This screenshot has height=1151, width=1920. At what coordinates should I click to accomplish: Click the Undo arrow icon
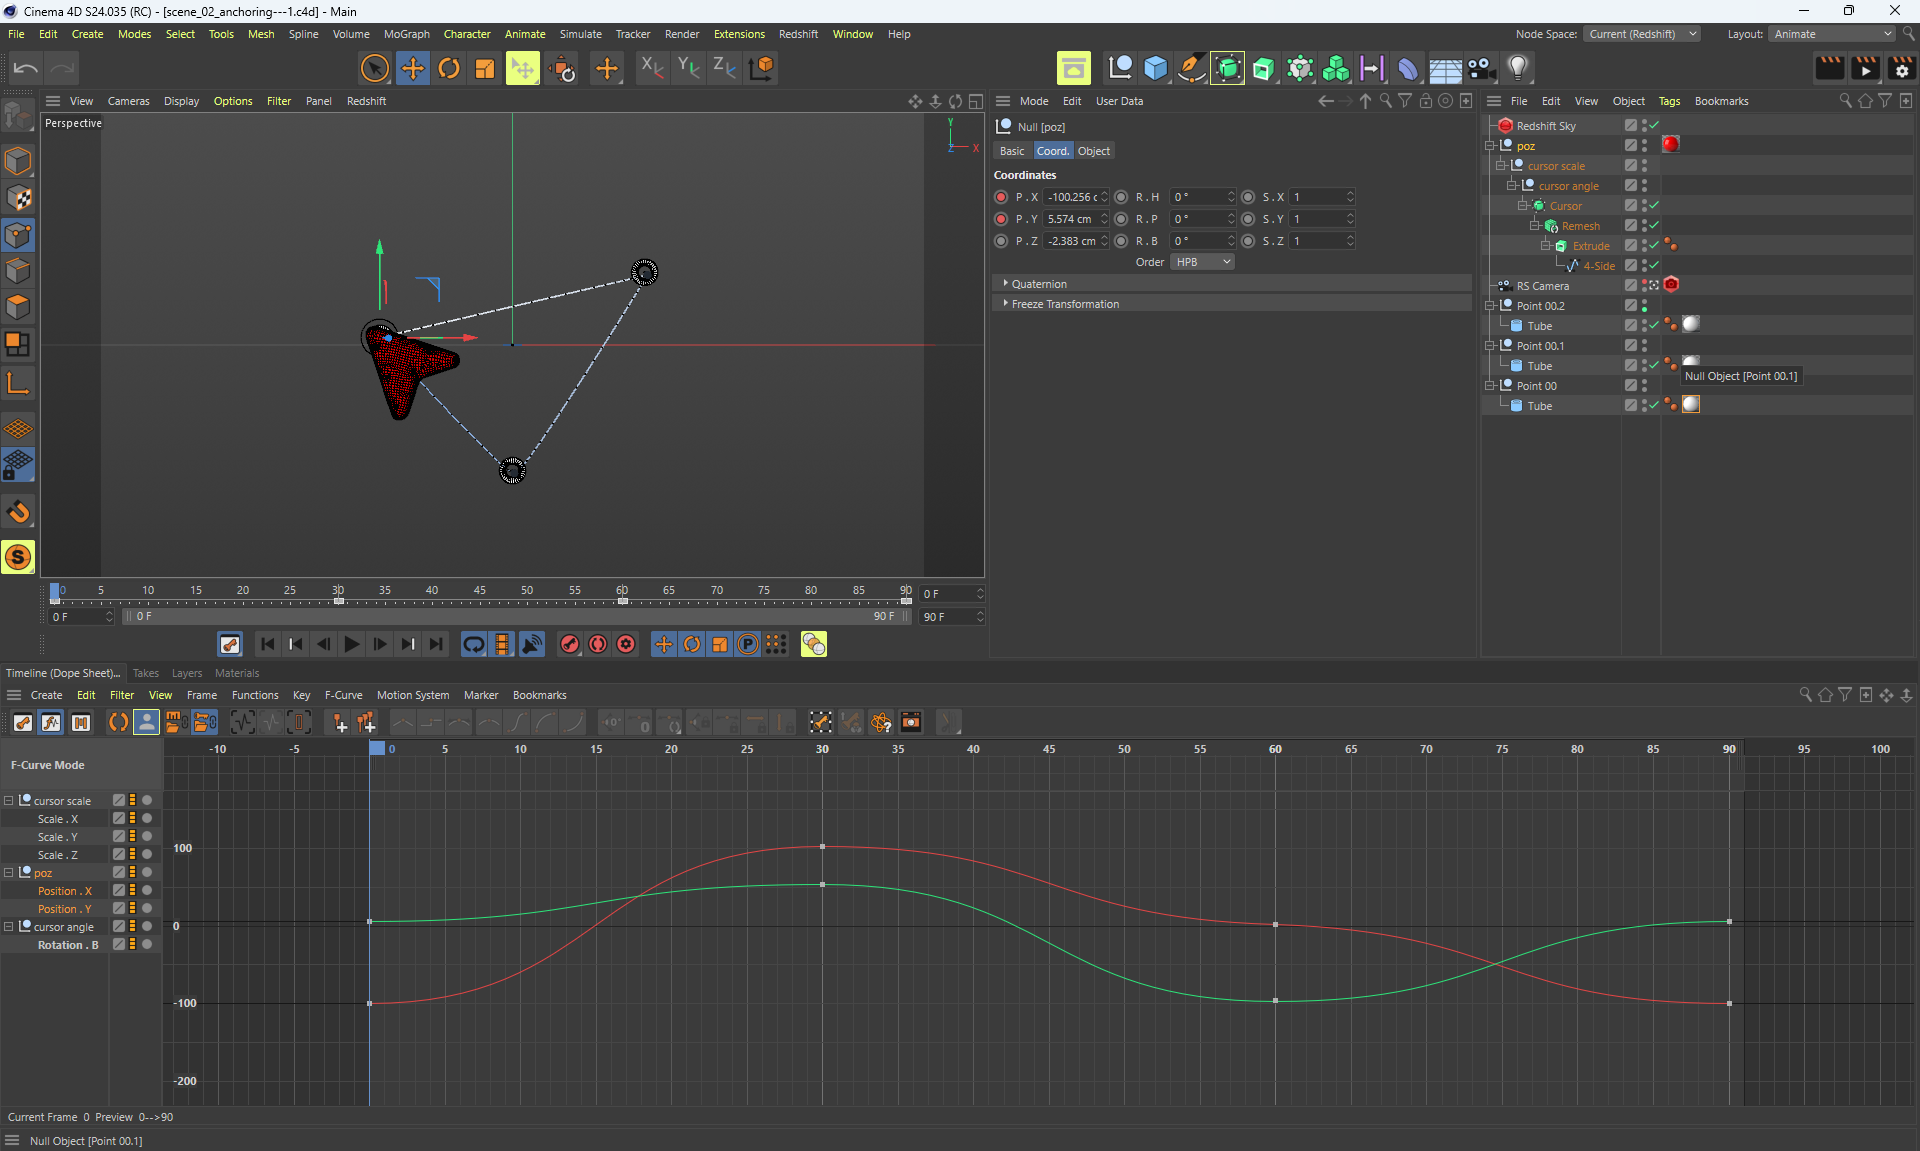pyautogui.click(x=26, y=68)
